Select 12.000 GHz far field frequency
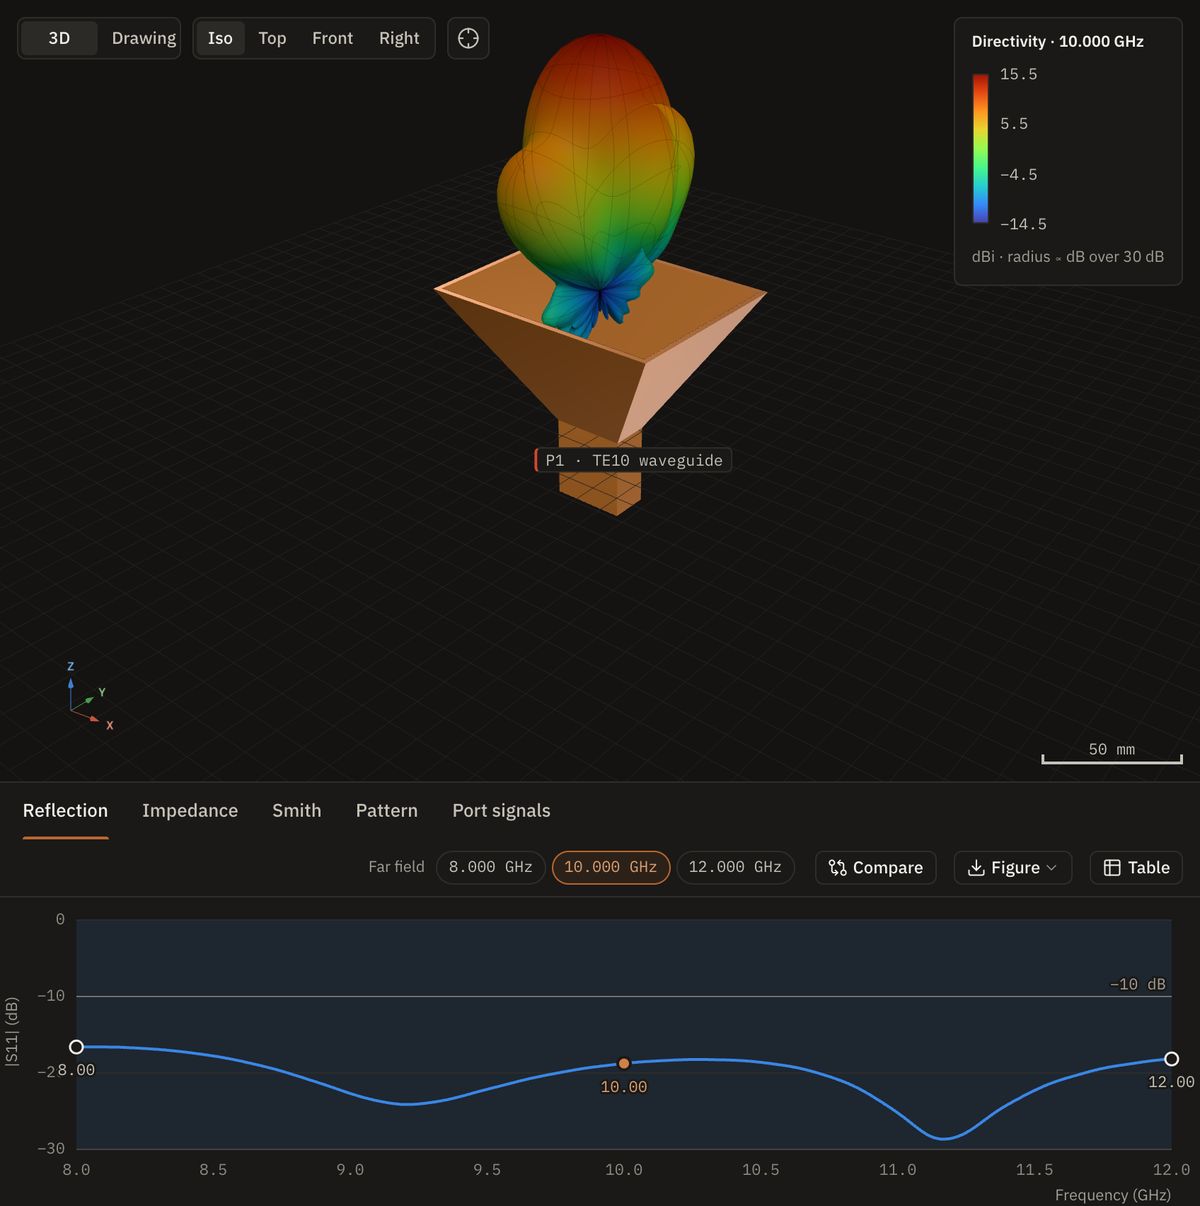The width and height of the screenshot is (1200, 1206). (735, 867)
